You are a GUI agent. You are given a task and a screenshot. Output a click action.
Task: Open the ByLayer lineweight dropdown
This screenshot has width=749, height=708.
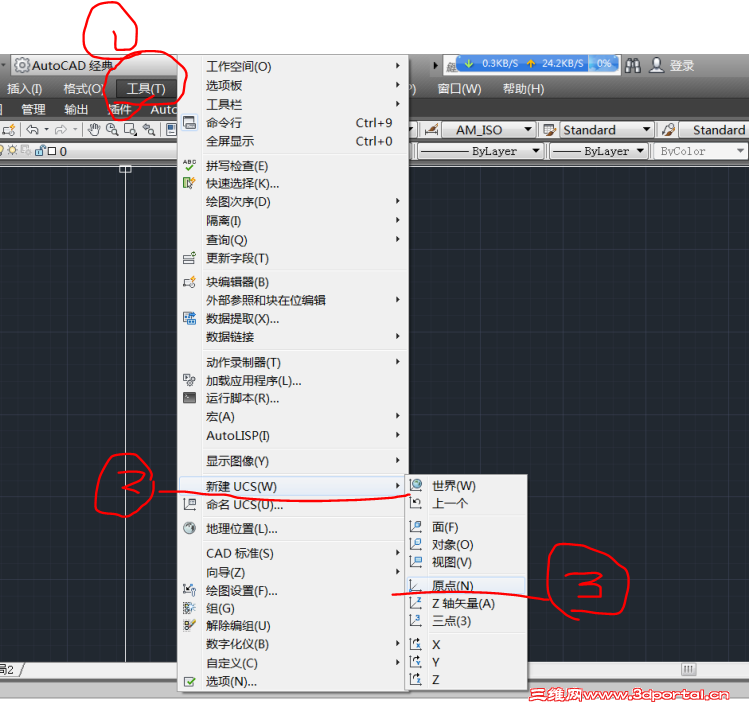point(599,151)
